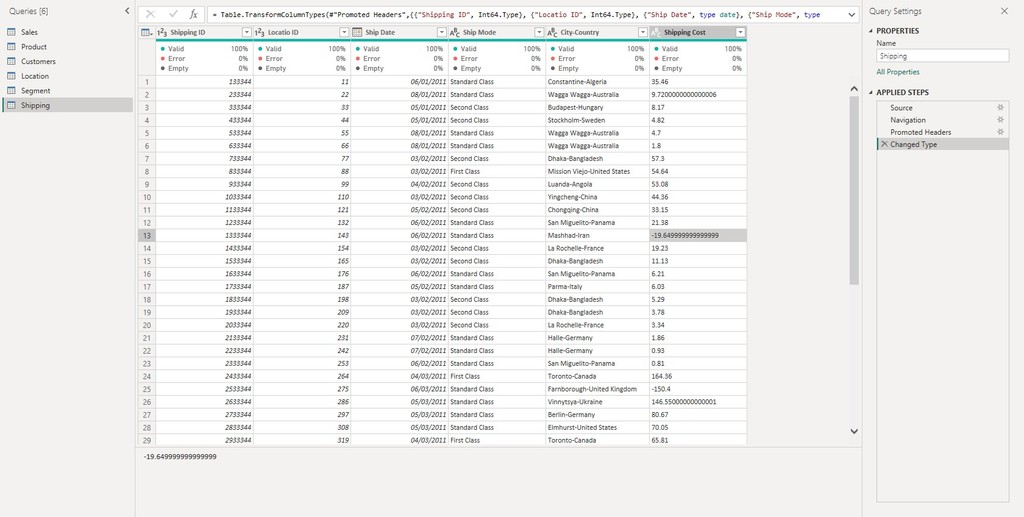This screenshot has width=1024, height=517.
Task: Expand the formula bar
Action: click(852, 14)
